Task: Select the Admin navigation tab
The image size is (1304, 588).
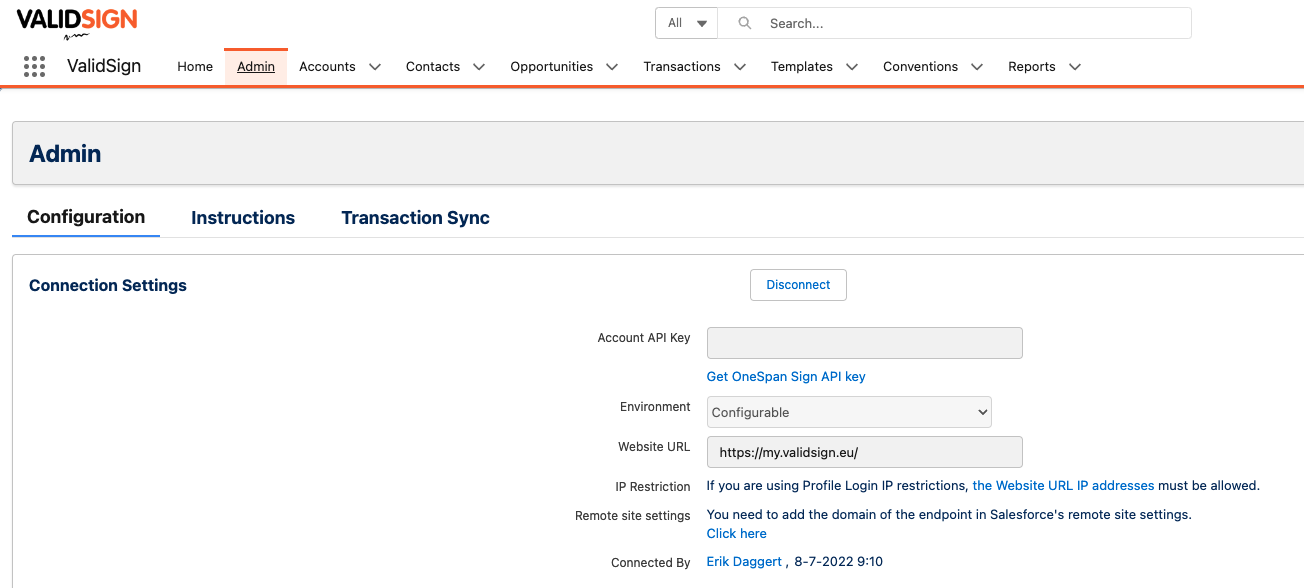Action: pyautogui.click(x=256, y=66)
